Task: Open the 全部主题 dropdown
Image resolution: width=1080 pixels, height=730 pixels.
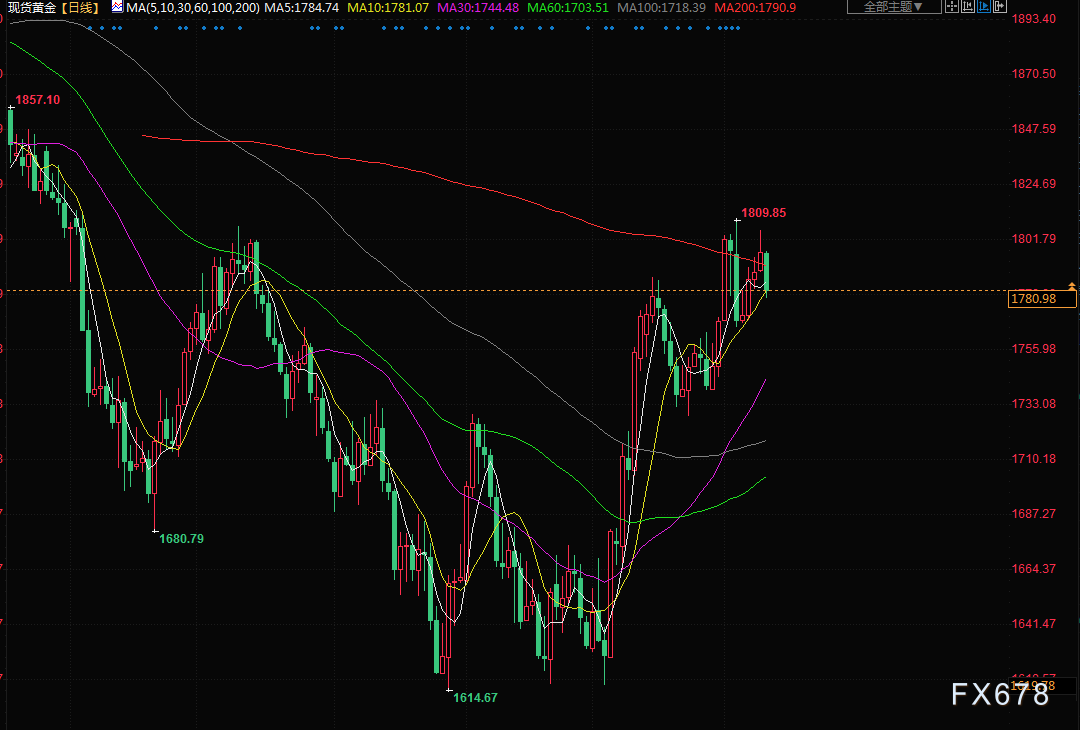Action: pyautogui.click(x=893, y=7)
